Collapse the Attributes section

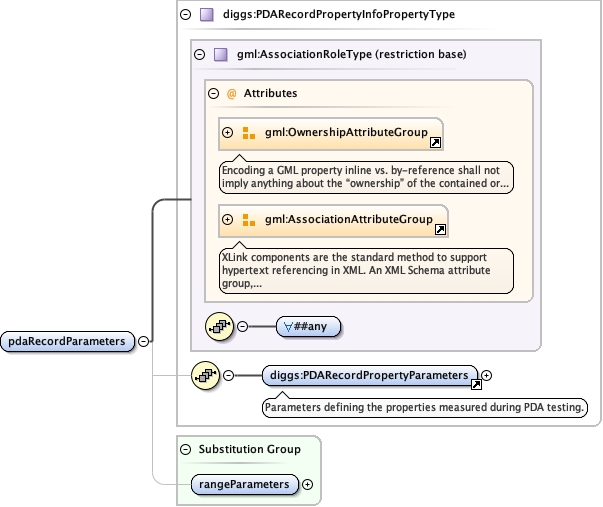(x=213, y=94)
